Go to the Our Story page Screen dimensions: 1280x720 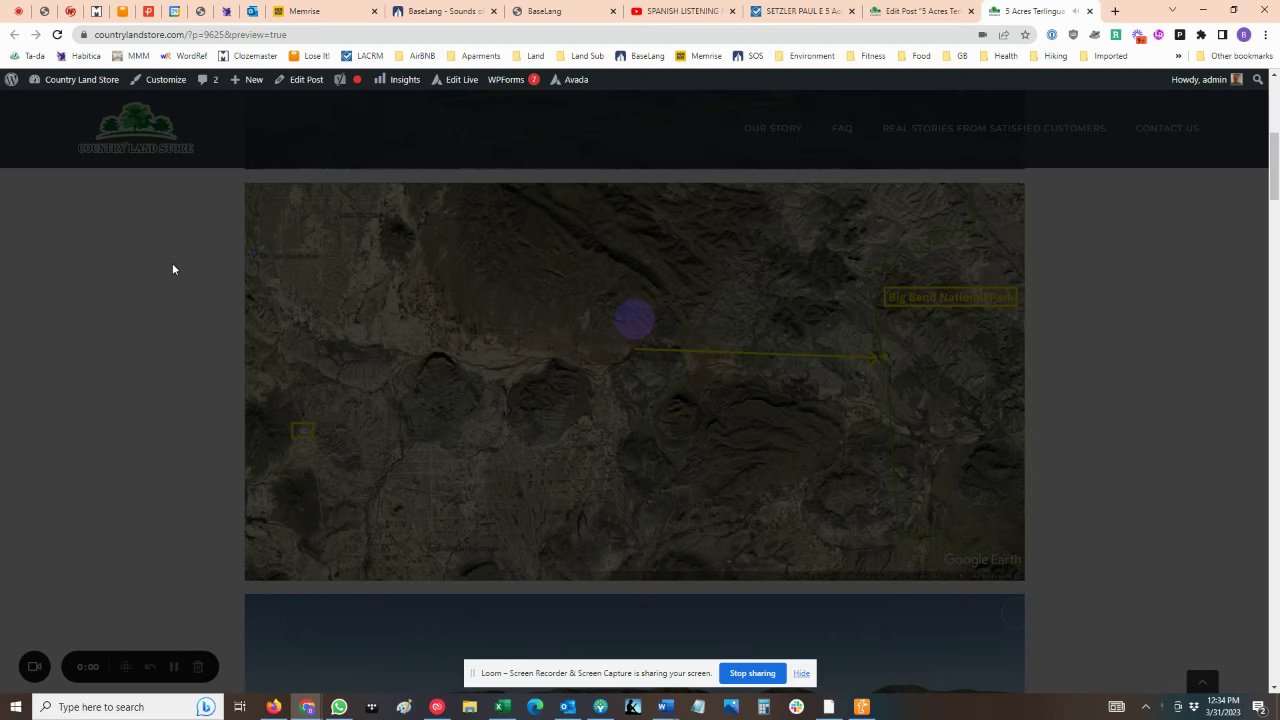[x=773, y=128]
